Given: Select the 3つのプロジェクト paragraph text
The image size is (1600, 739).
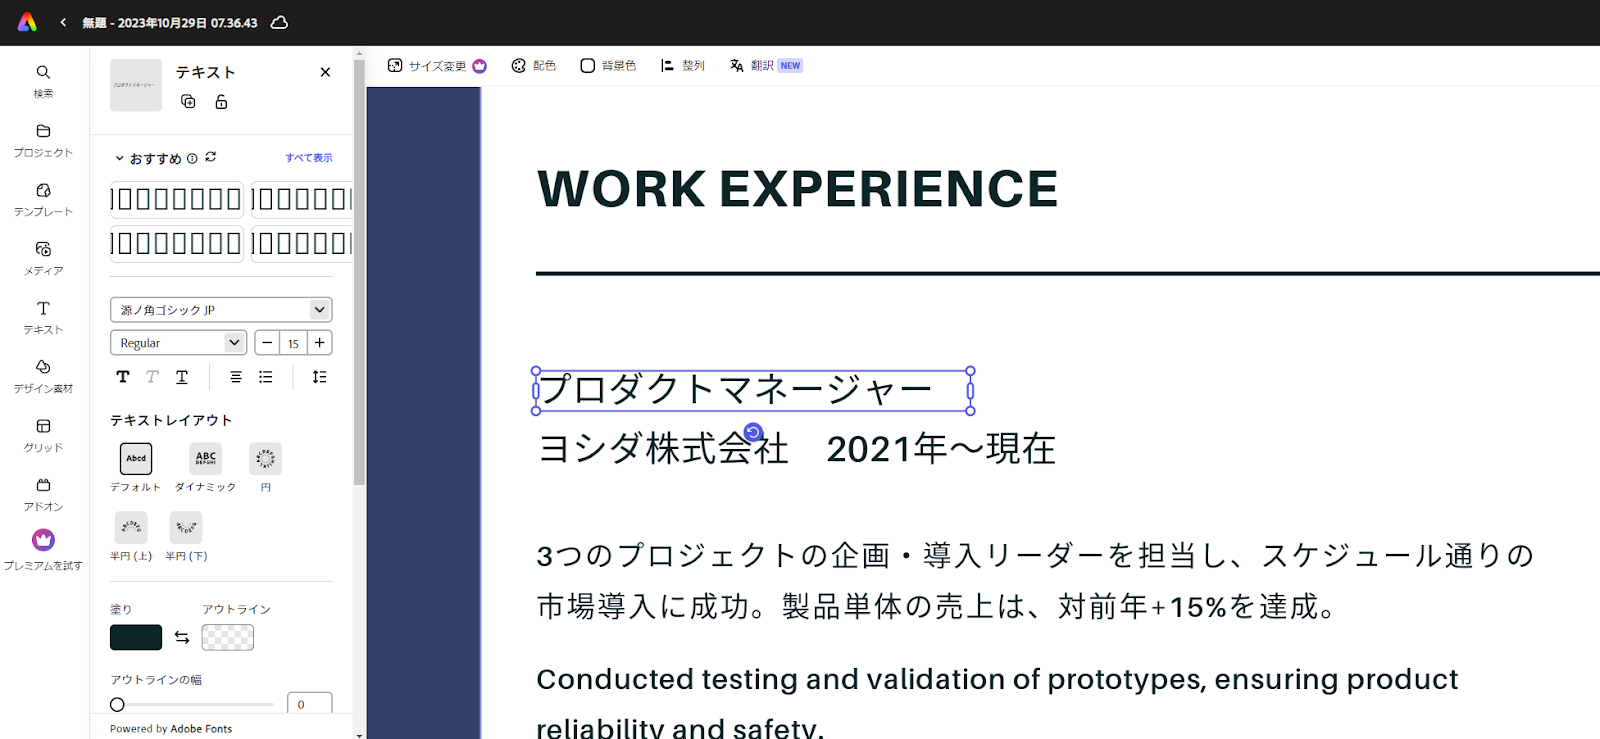Looking at the screenshot, I should (1035, 581).
